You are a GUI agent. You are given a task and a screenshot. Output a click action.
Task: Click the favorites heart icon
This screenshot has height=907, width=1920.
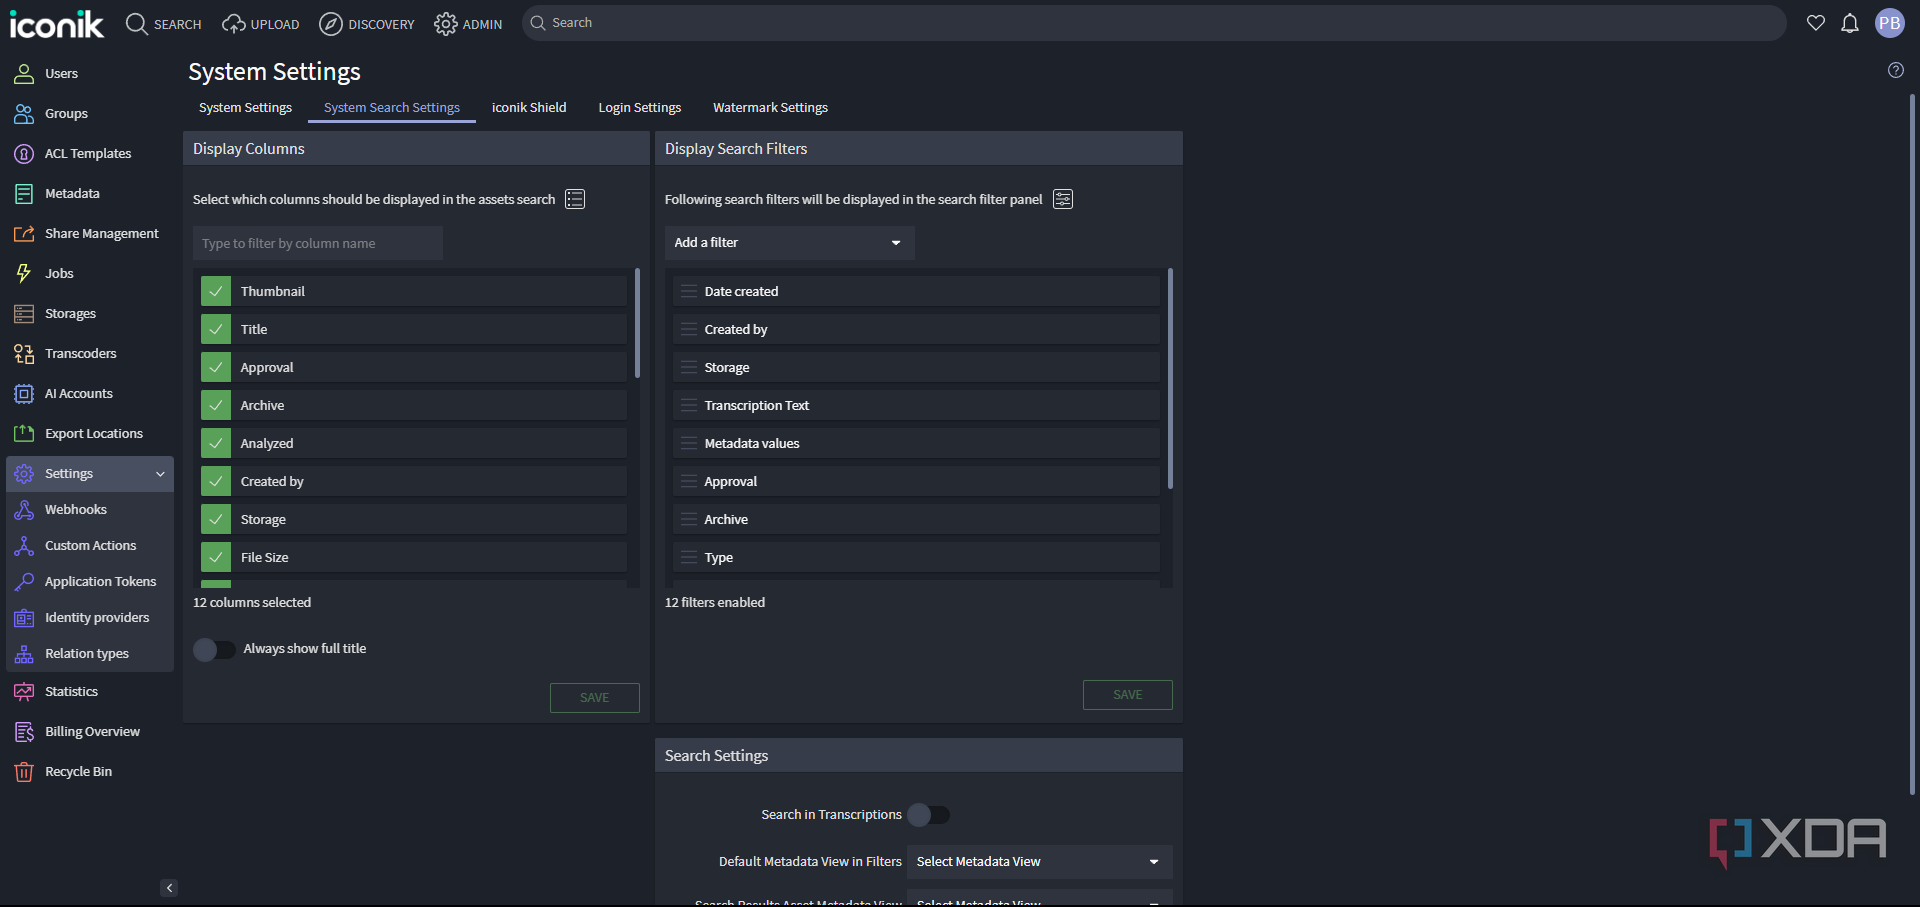pos(1816,23)
